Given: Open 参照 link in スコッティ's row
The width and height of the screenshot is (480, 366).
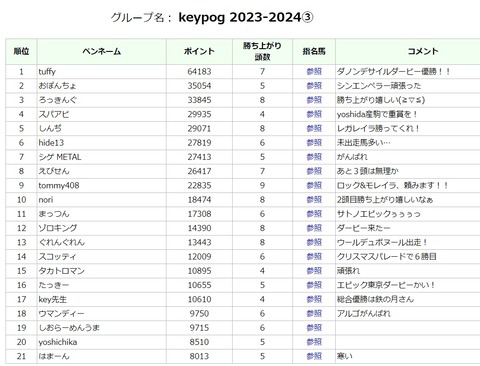Looking at the screenshot, I should click(314, 257).
